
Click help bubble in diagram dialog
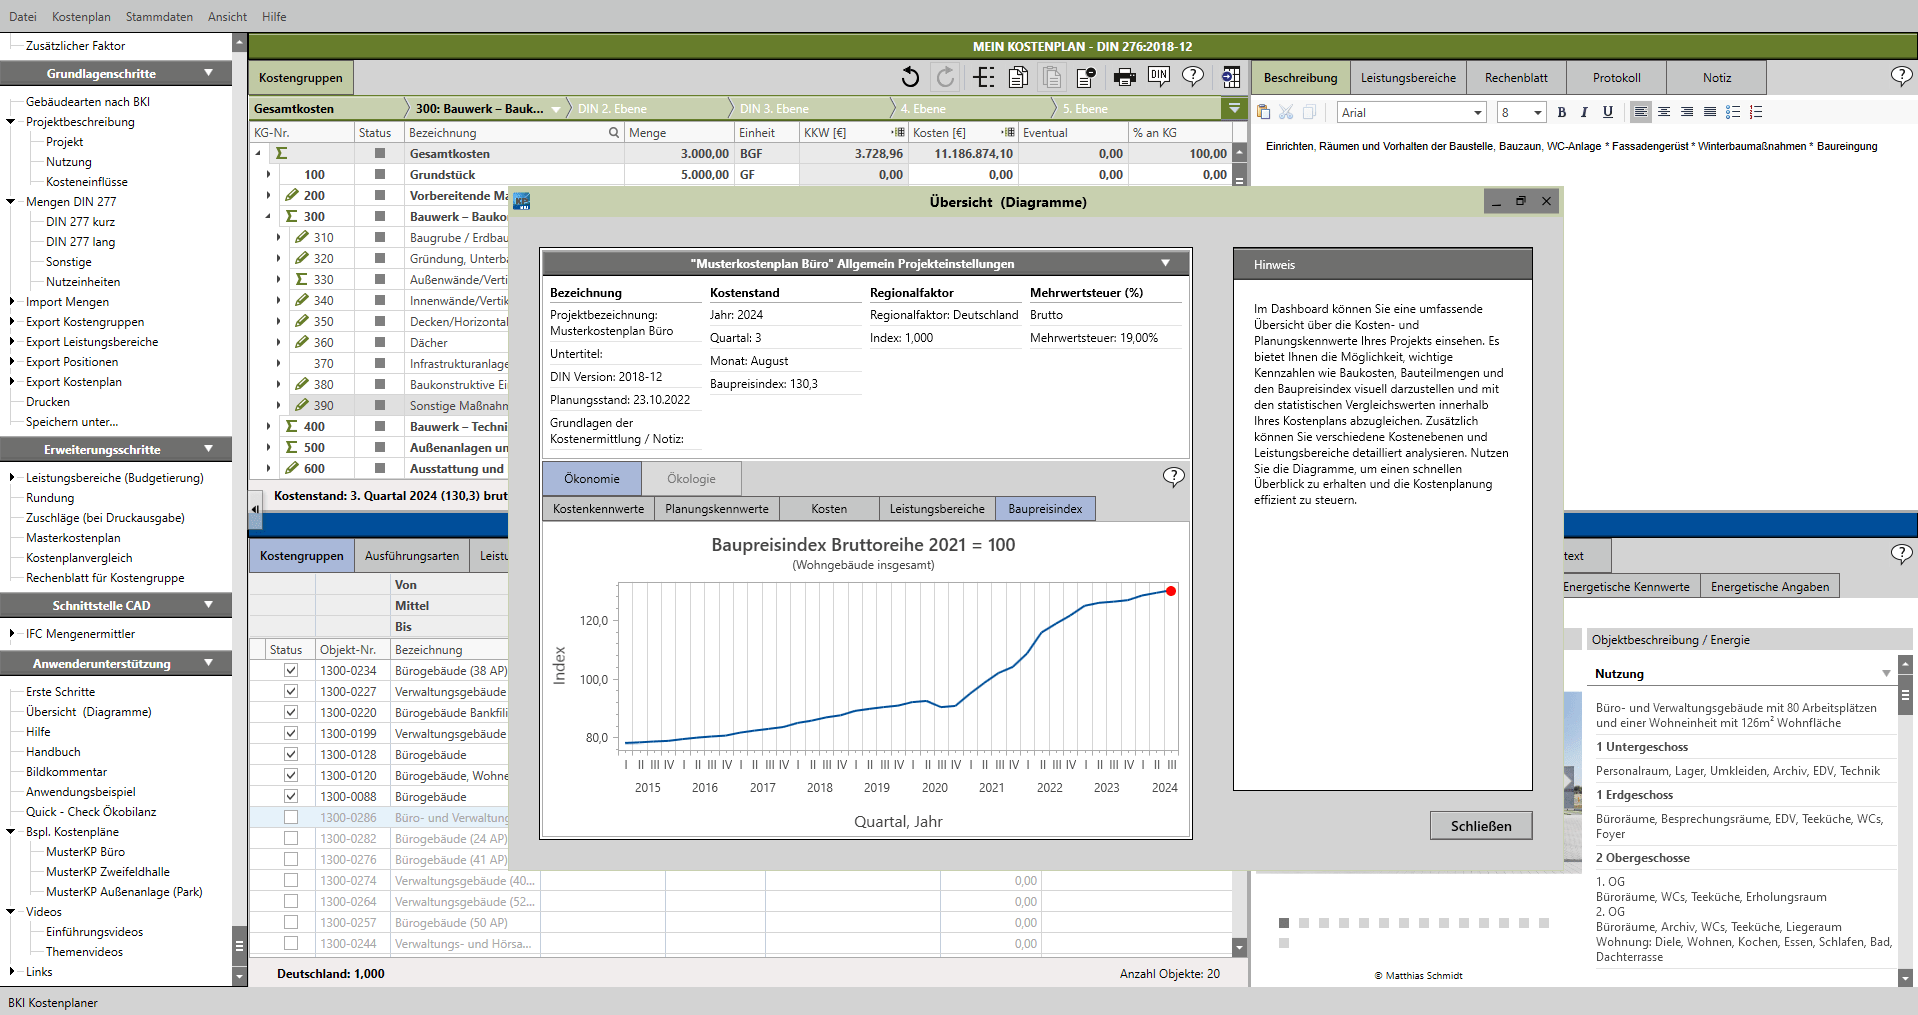click(1173, 477)
